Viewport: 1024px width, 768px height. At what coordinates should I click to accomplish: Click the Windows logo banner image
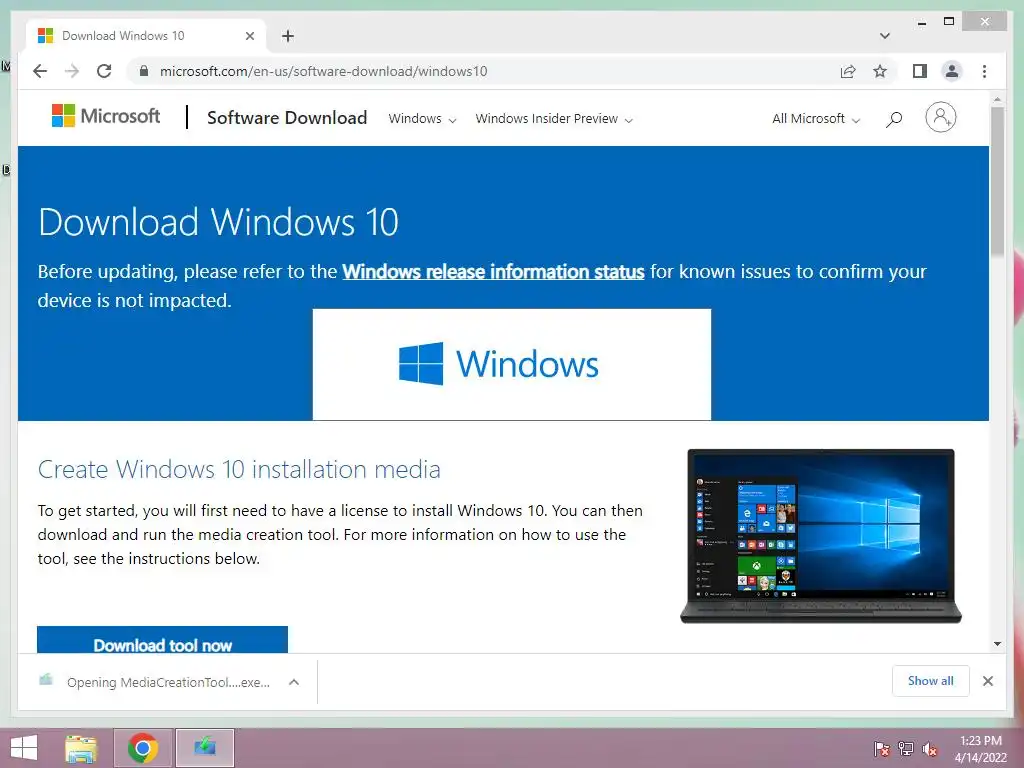pos(511,364)
